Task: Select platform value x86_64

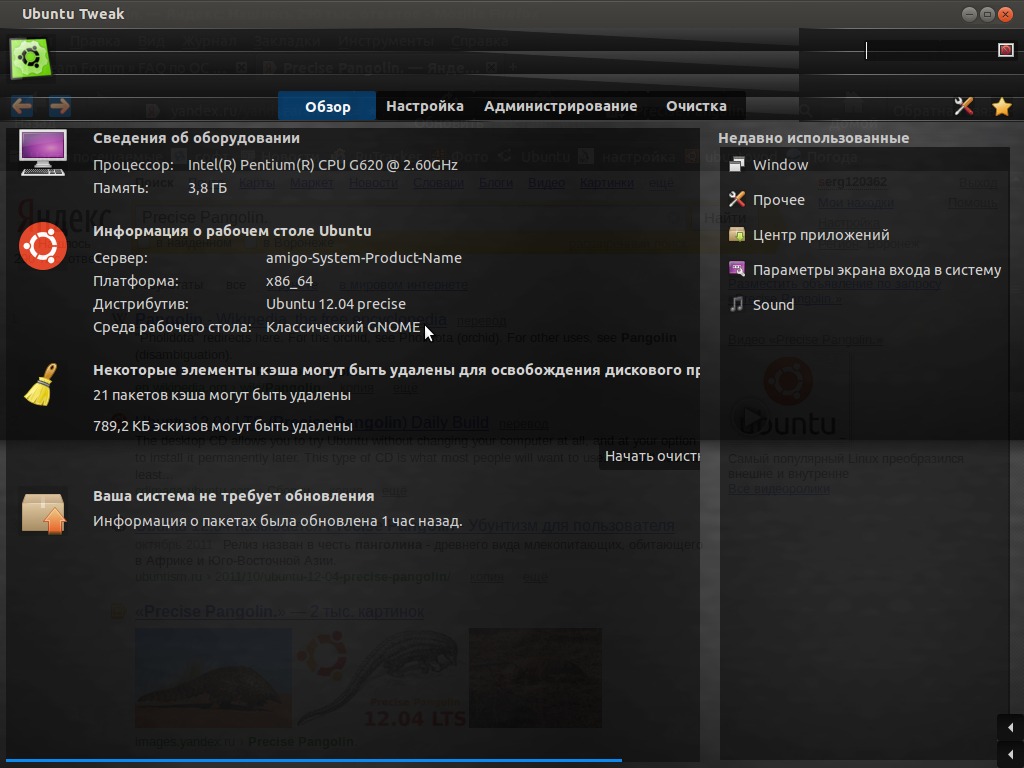Action: click(x=289, y=281)
